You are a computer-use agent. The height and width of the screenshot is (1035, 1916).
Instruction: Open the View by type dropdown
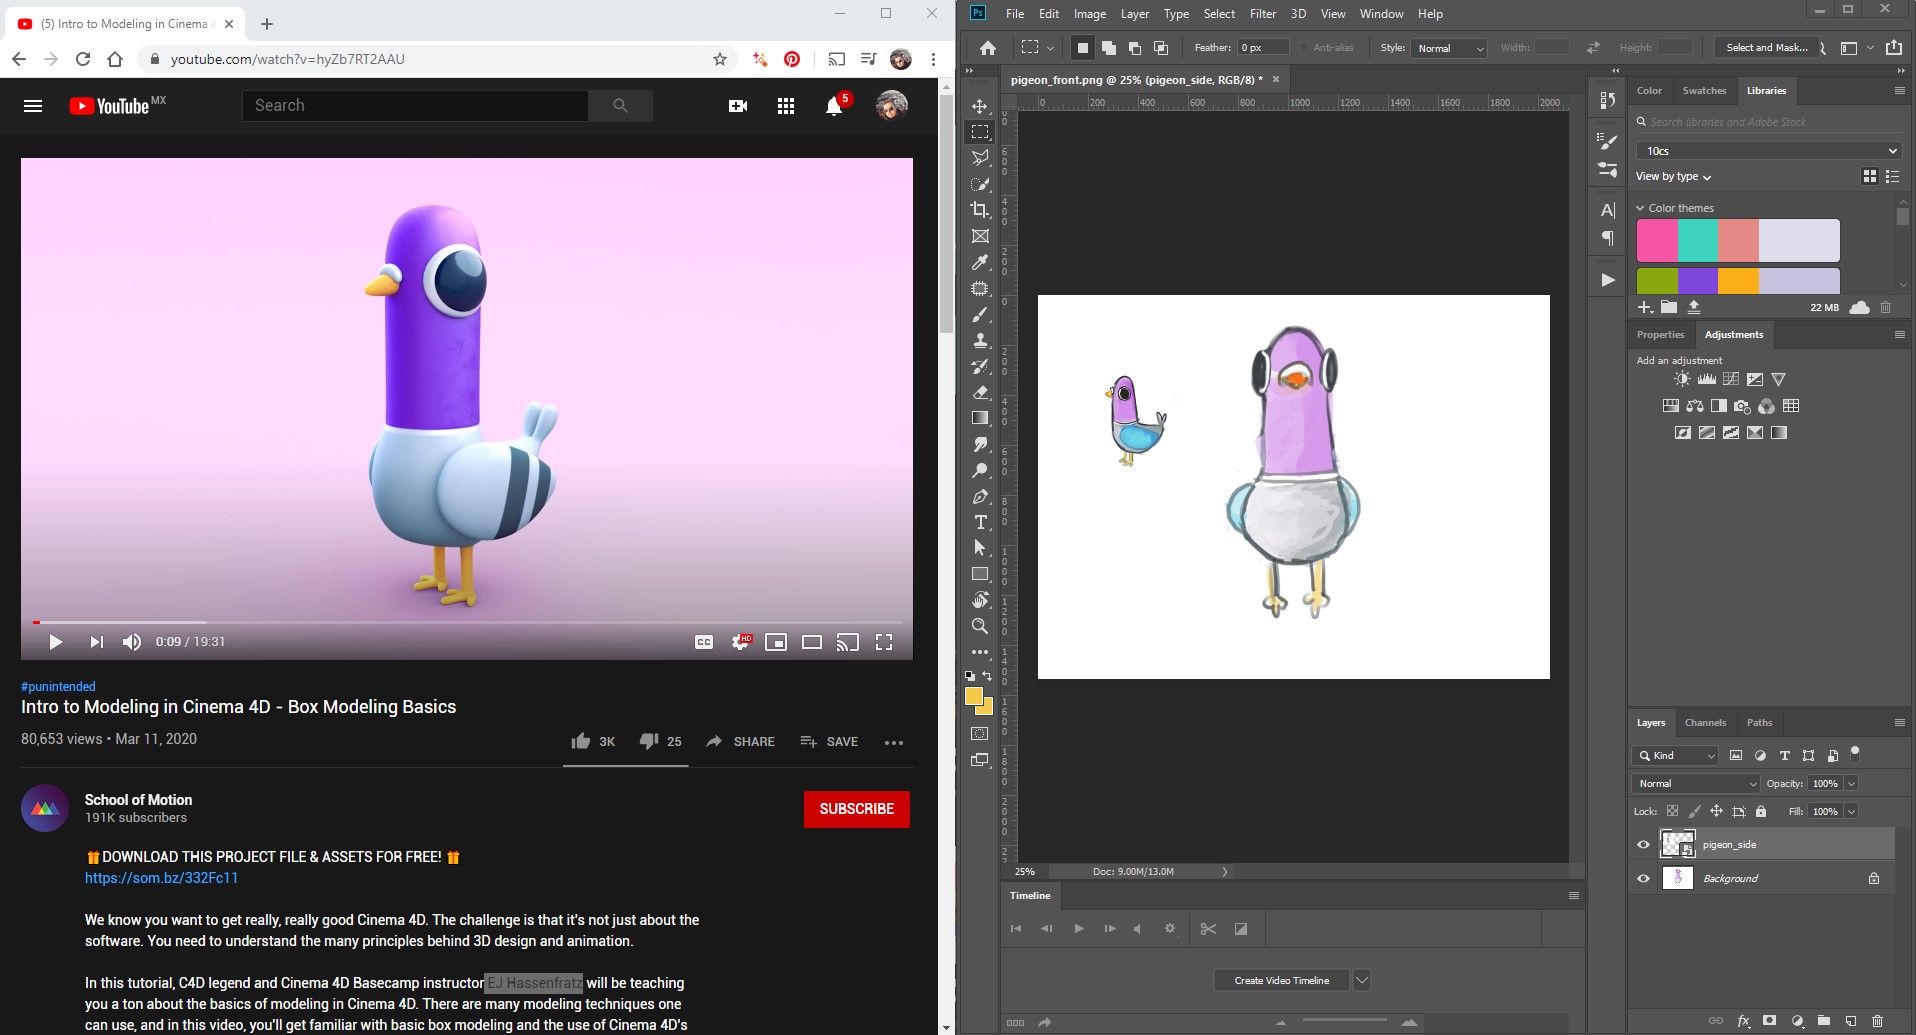[1673, 177]
